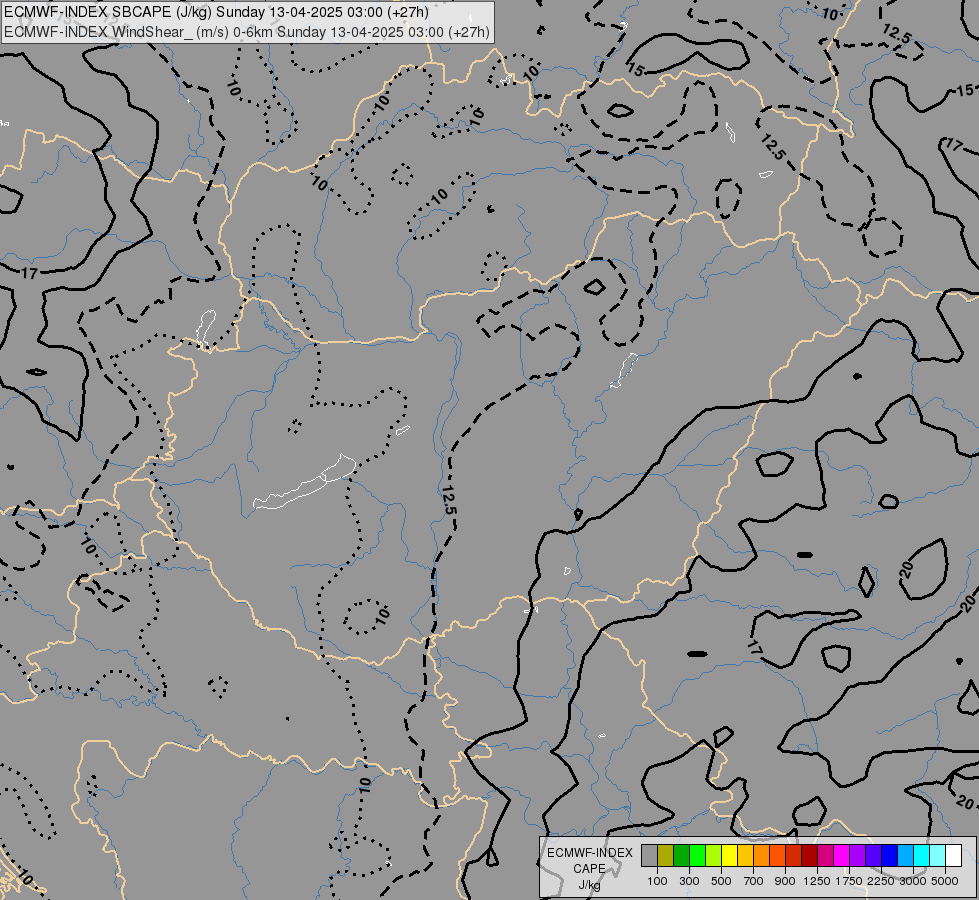Viewport: 979px width, 900px height.
Task: Click the legend value 700
Action: (x=754, y=881)
